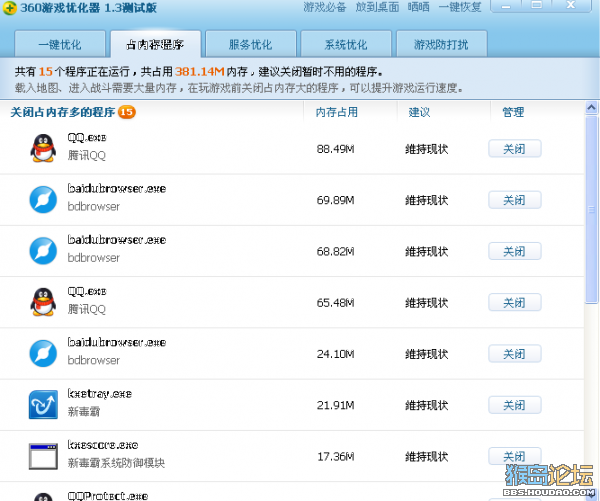Click the QQ penguin icon in the 88.49M row
600x501 pixels.
43,148
